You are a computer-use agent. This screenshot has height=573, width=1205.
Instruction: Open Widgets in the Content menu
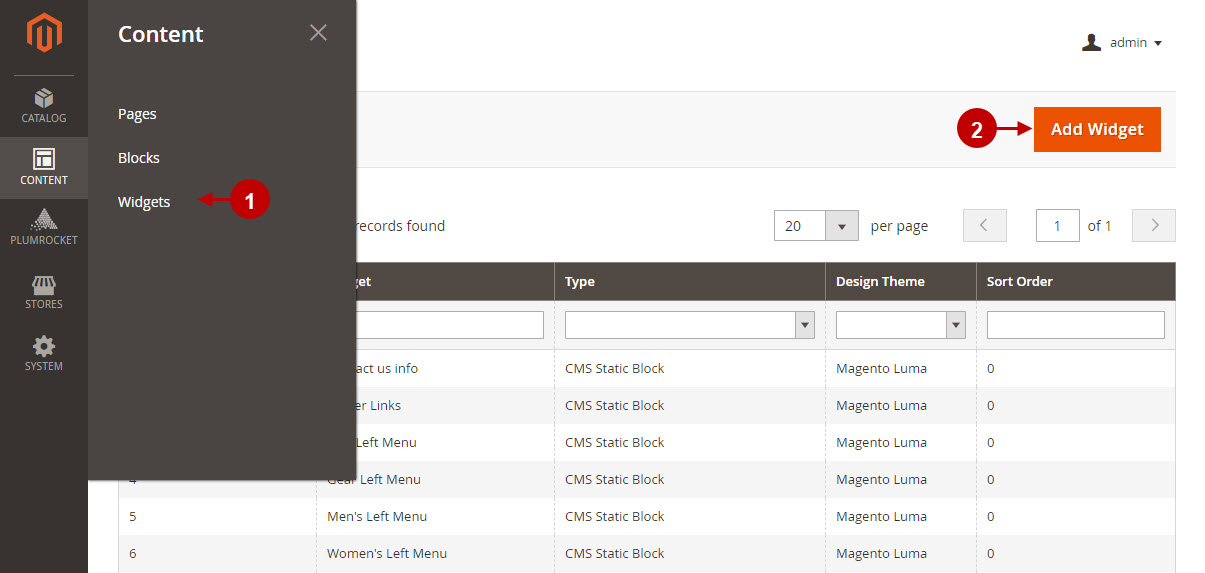(x=144, y=202)
